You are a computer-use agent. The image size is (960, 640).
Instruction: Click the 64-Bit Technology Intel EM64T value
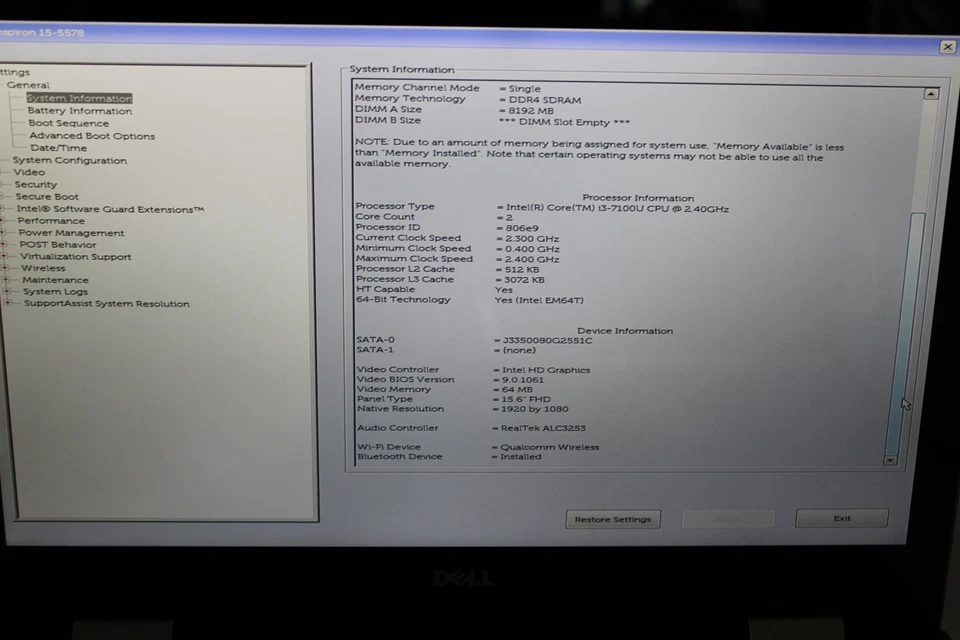pyautogui.click(x=539, y=300)
